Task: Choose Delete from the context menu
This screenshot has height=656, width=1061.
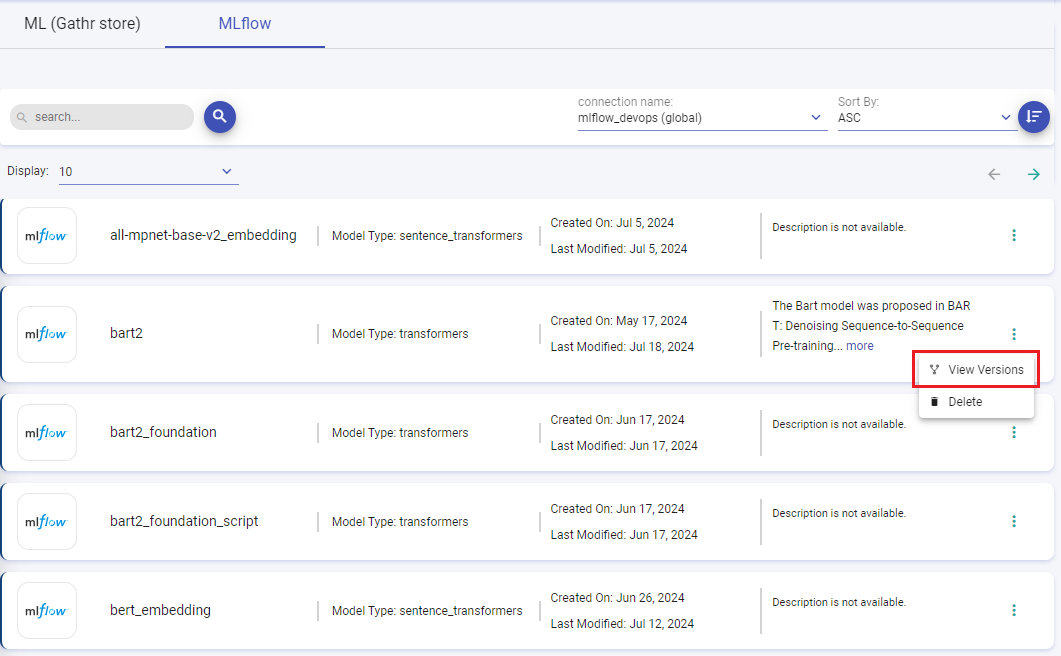Action: click(x=976, y=401)
